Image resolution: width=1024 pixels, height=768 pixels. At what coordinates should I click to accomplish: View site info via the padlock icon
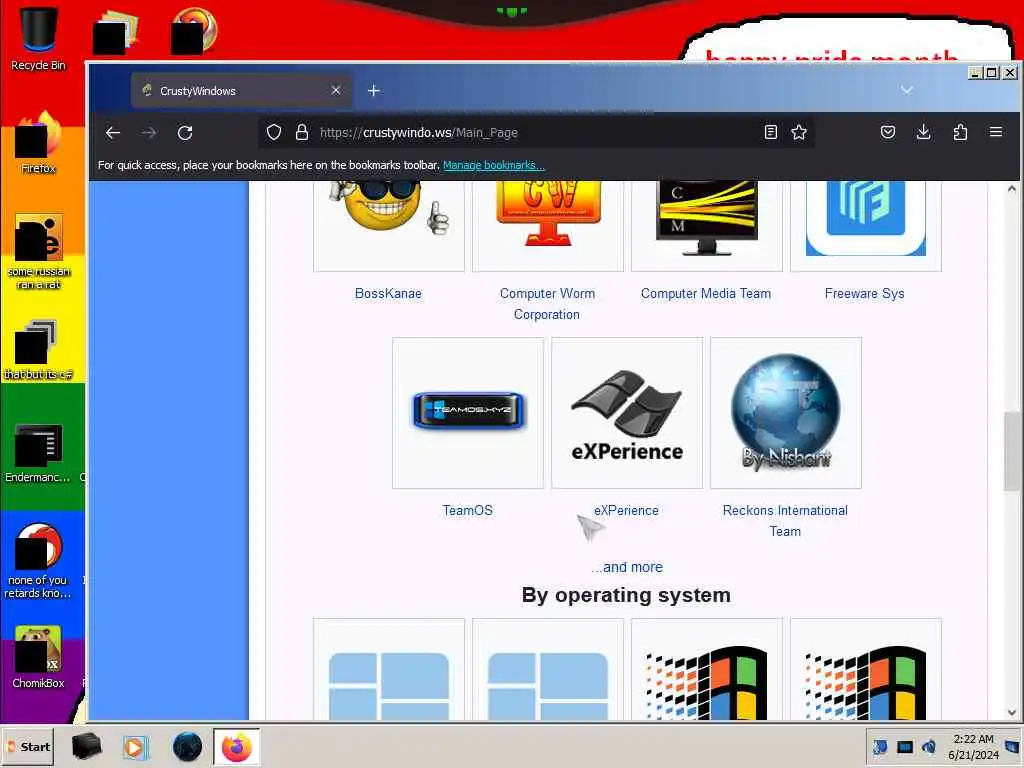[302, 133]
